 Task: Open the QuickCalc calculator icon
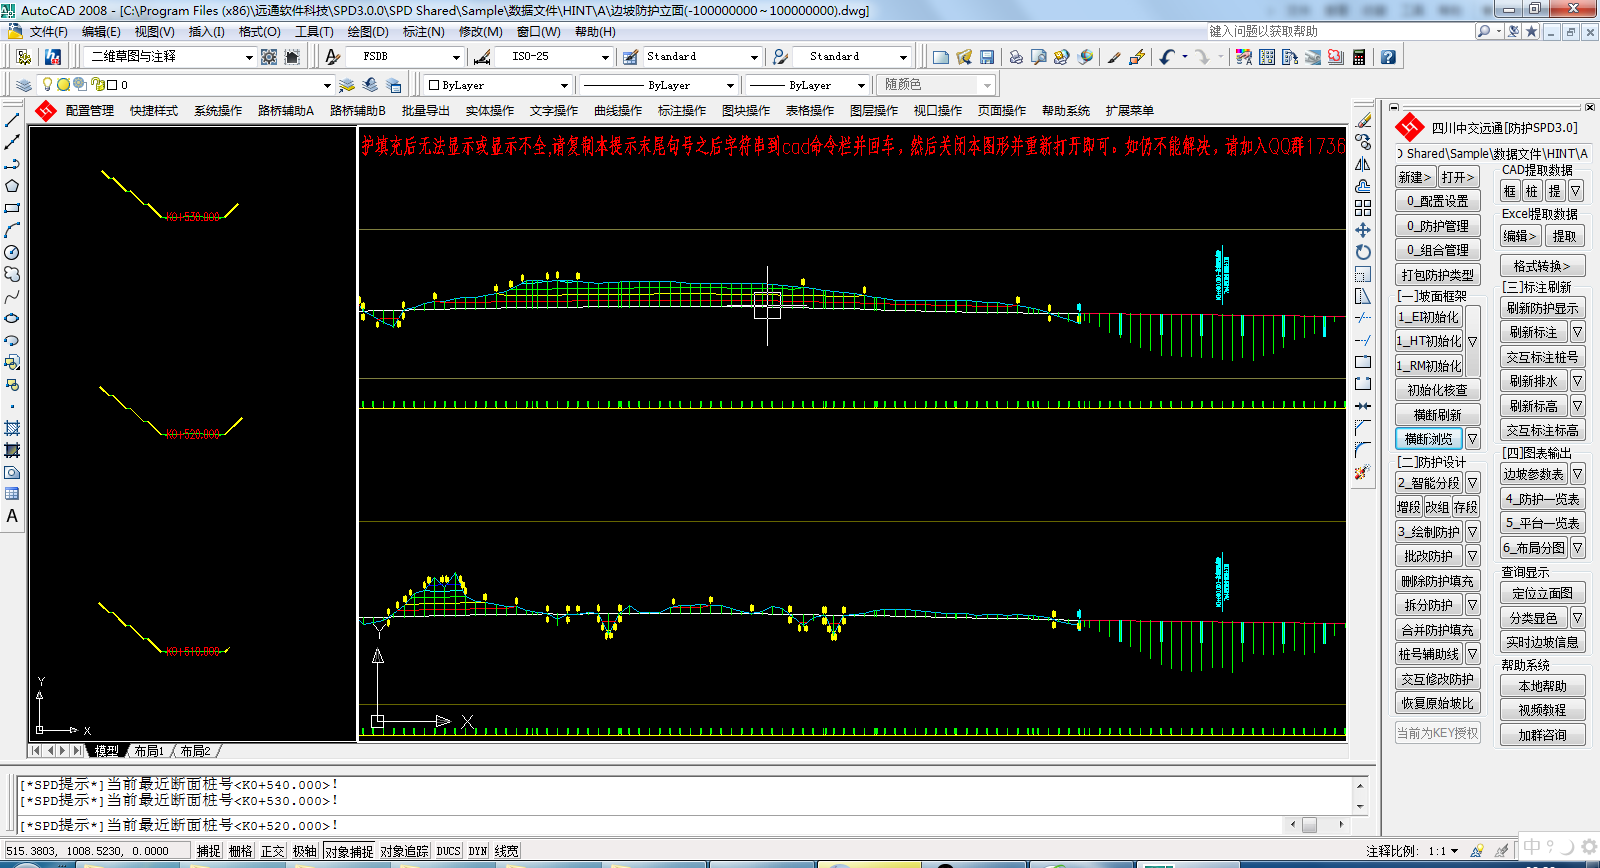pos(1359,57)
